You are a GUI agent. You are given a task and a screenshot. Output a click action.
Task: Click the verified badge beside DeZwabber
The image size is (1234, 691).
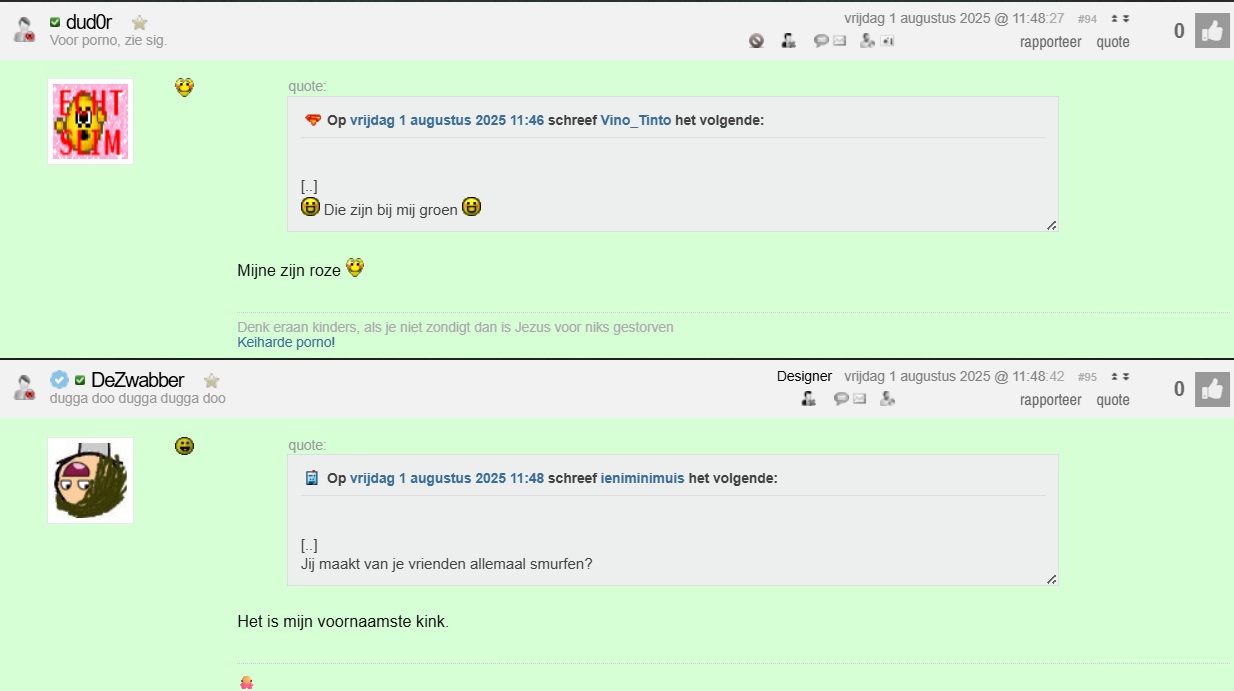(60, 380)
